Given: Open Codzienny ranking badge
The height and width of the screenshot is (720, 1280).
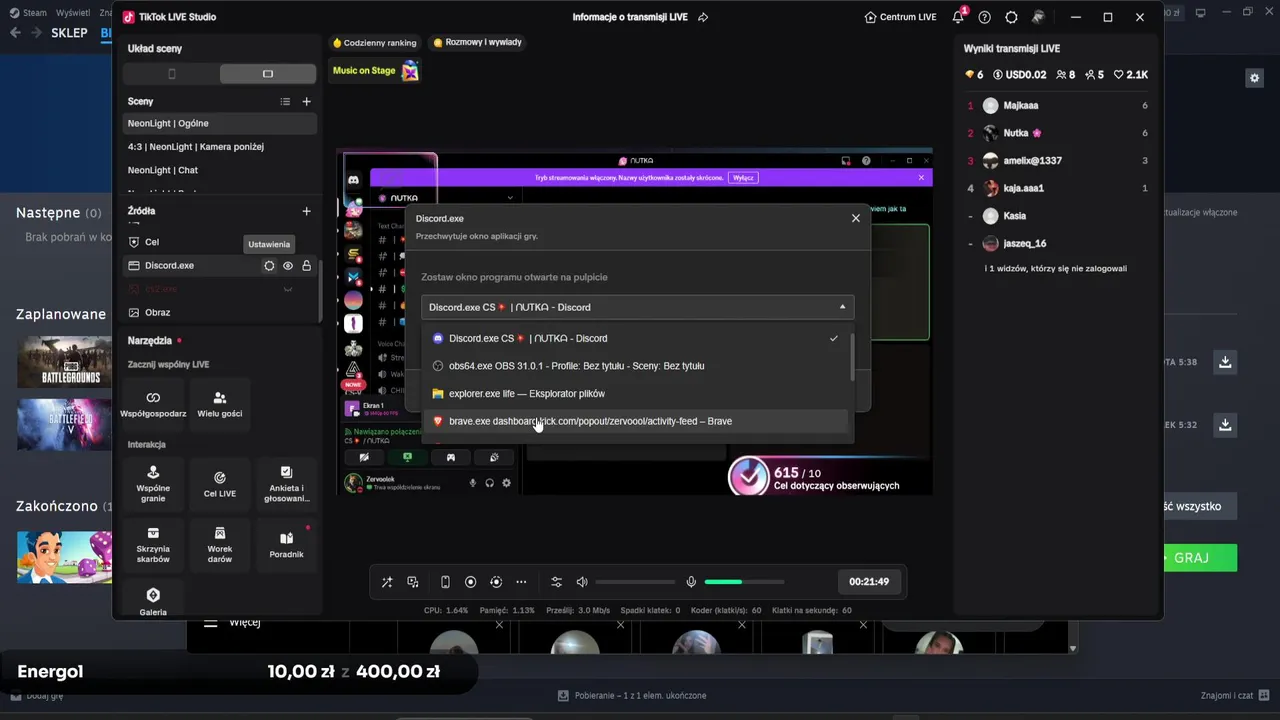Looking at the screenshot, I should tap(374, 43).
